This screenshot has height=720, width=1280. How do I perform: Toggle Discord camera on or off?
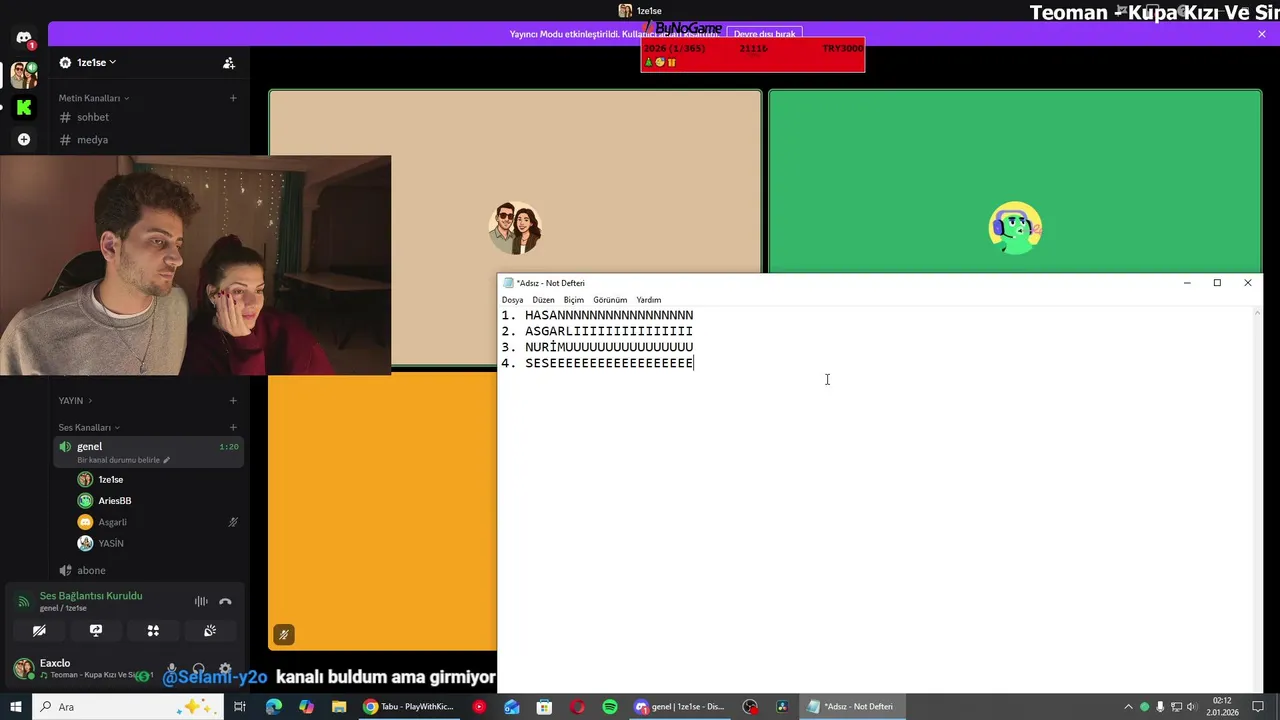(39, 631)
